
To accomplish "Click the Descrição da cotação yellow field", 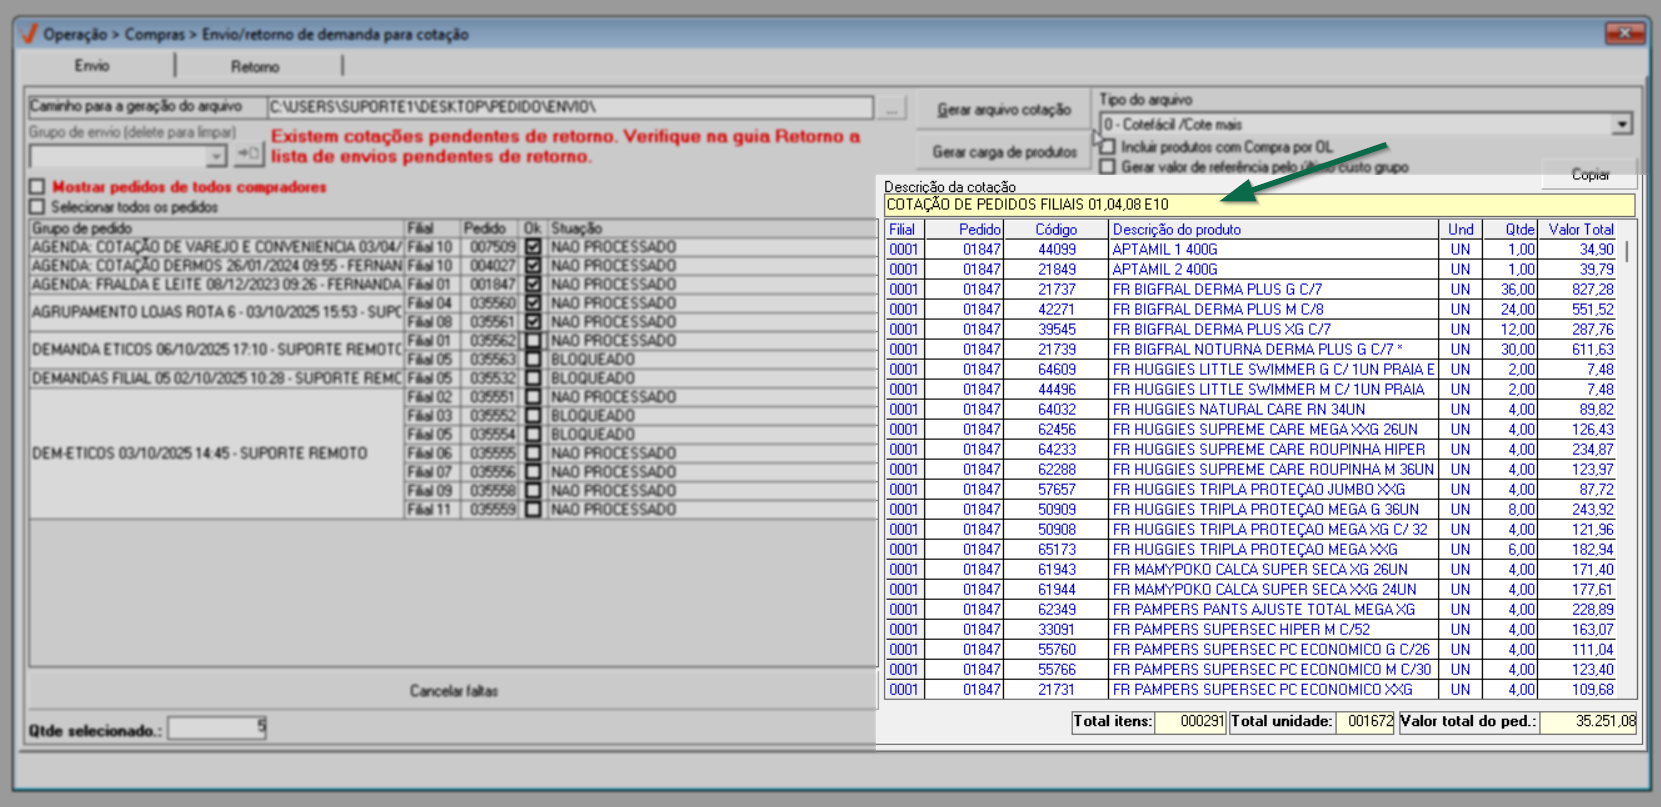I will click(x=1258, y=205).
